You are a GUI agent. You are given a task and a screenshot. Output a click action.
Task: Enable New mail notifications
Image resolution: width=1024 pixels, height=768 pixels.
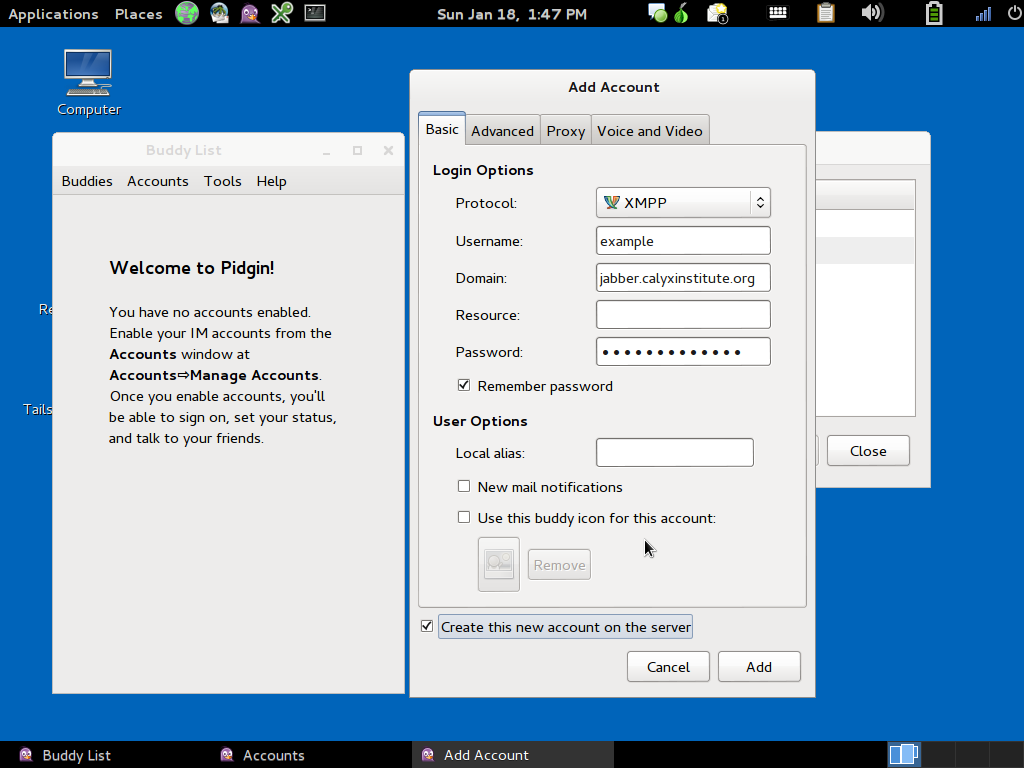(x=464, y=487)
